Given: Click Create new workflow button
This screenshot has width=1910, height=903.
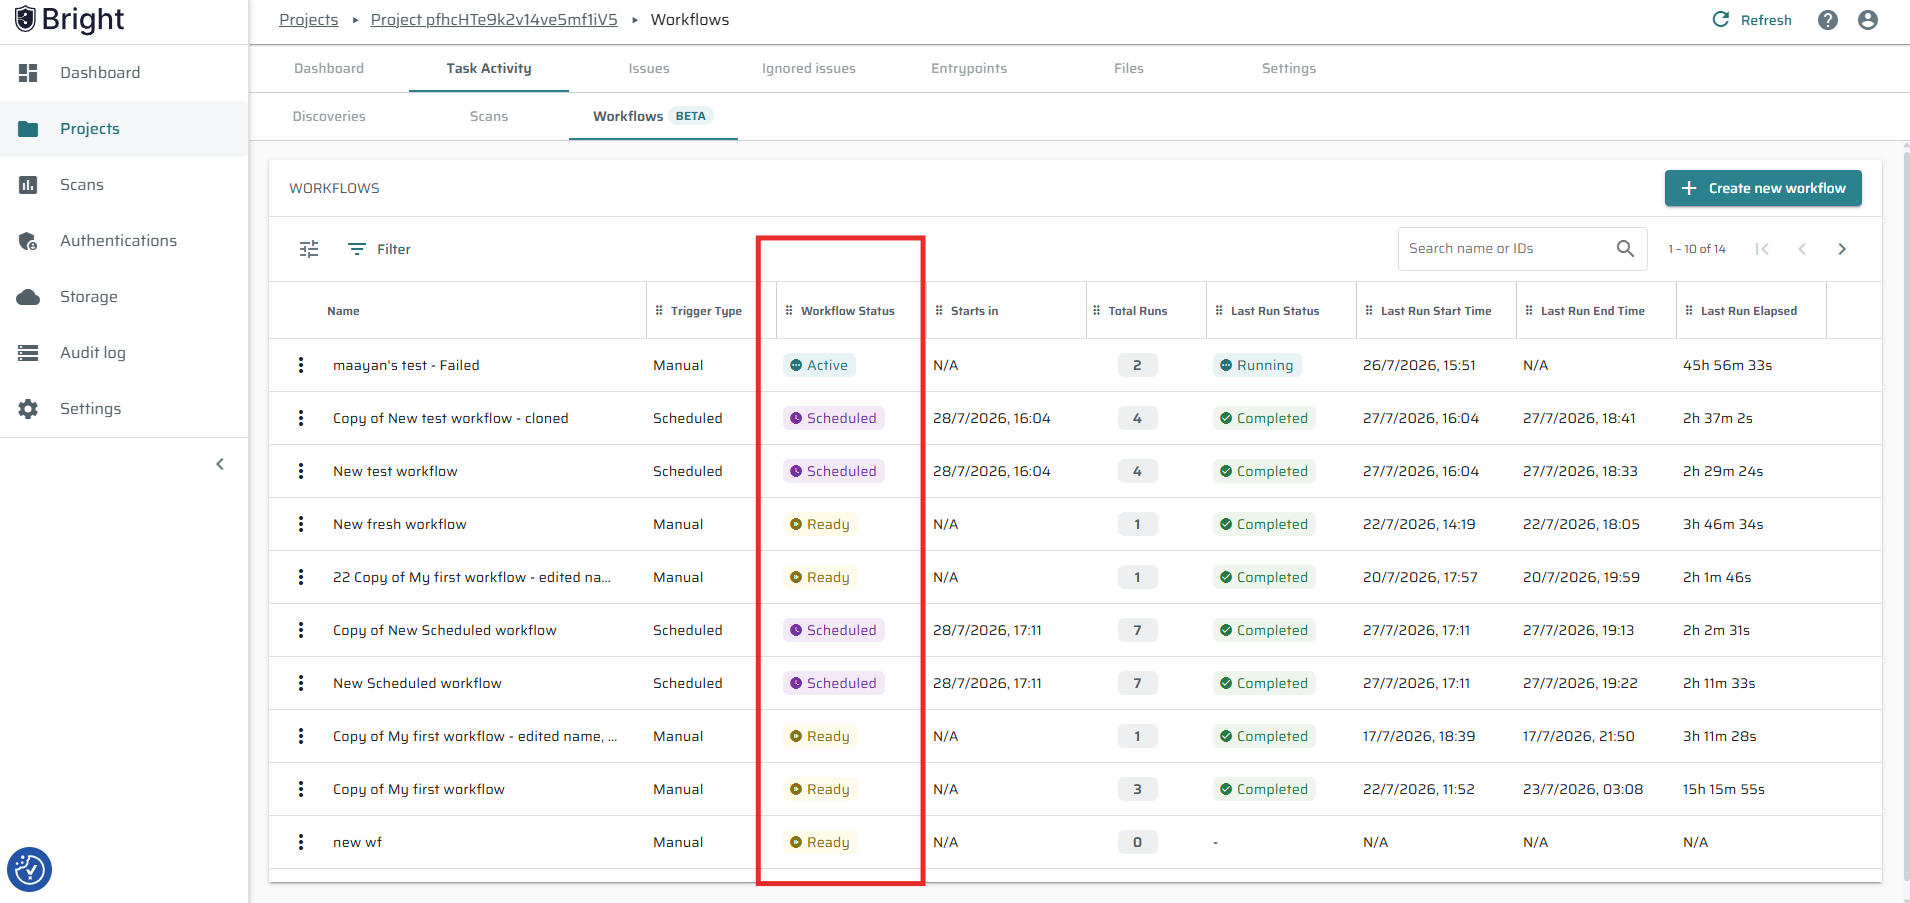Looking at the screenshot, I should click(1763, 188).
